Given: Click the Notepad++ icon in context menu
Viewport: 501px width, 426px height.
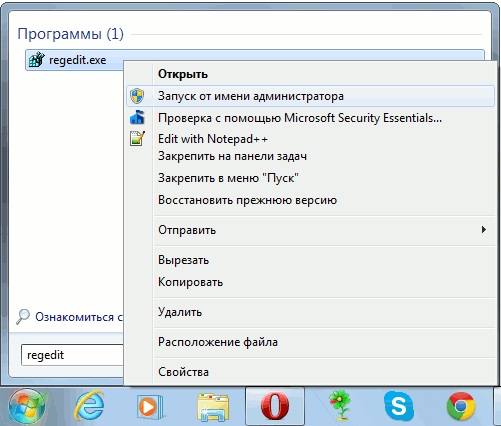Looking at the screenshot, I should pos(137,139).
